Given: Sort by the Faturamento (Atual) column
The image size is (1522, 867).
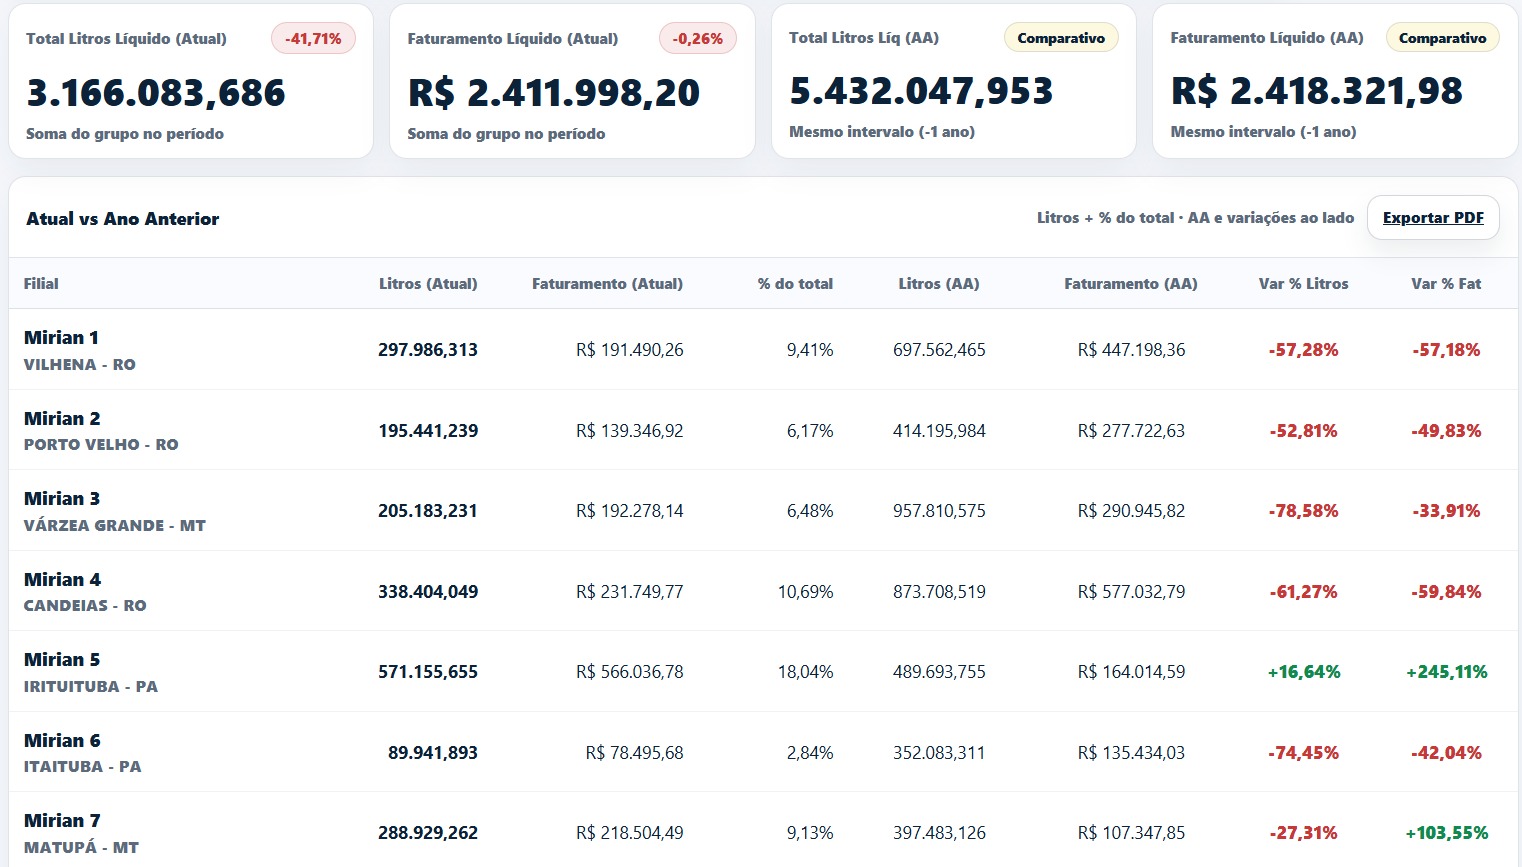Looking at the screenshot, I should (x=608, y=283).
